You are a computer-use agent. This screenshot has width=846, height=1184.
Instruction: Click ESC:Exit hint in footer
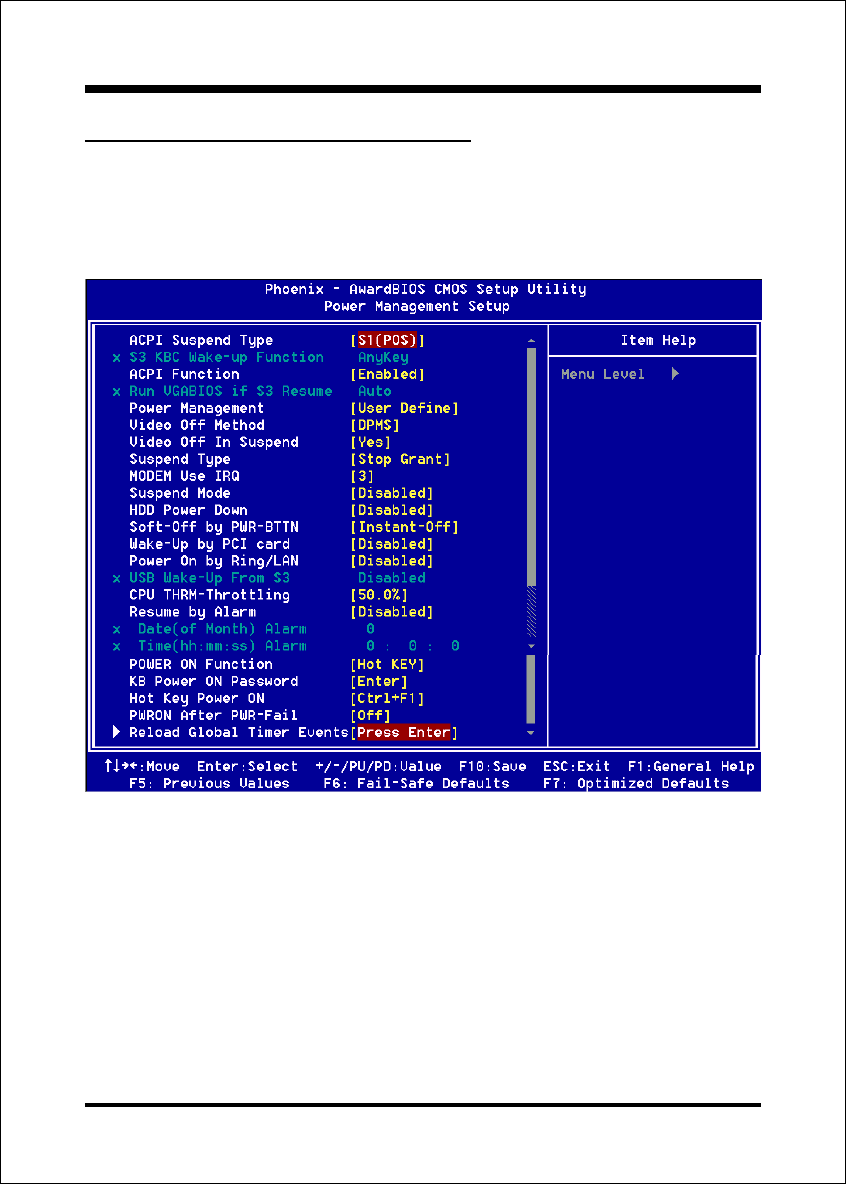pyautogui.click(x=576, y=766)
